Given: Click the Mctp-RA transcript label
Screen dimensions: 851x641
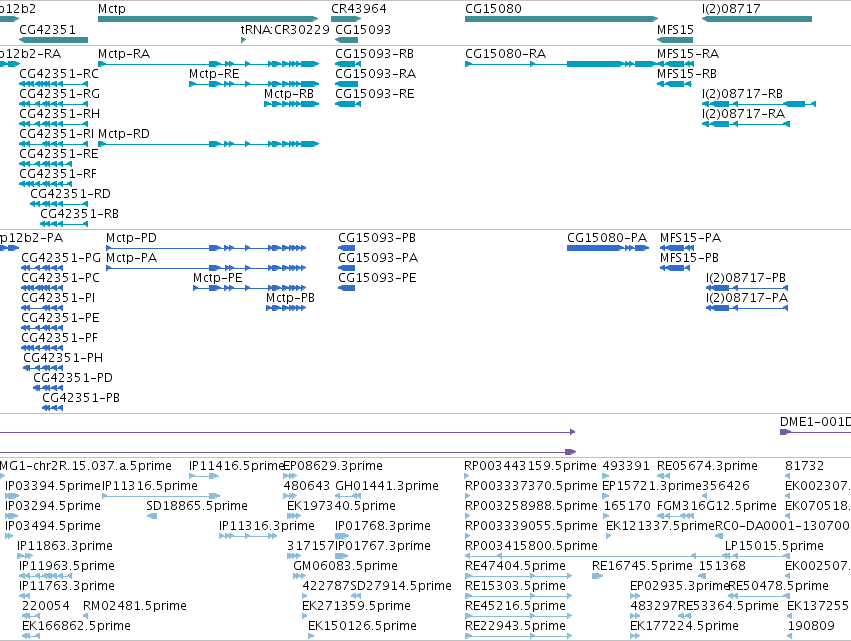Looking at the screenshot, I should [x=124, y=54].
